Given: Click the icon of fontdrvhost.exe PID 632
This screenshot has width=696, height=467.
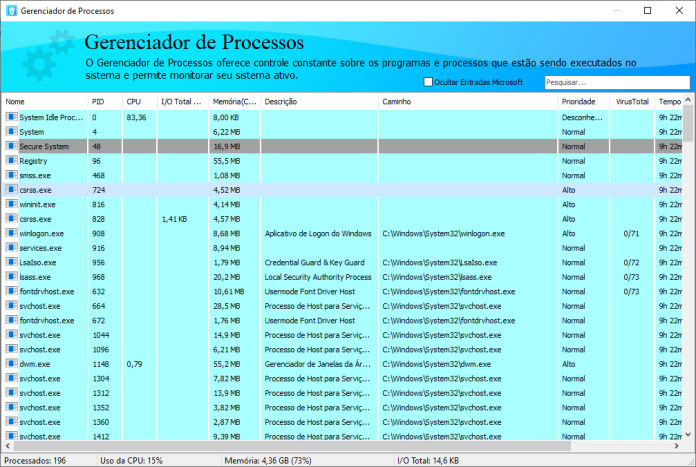Looking at the screenshot, I should coord(12,291).
